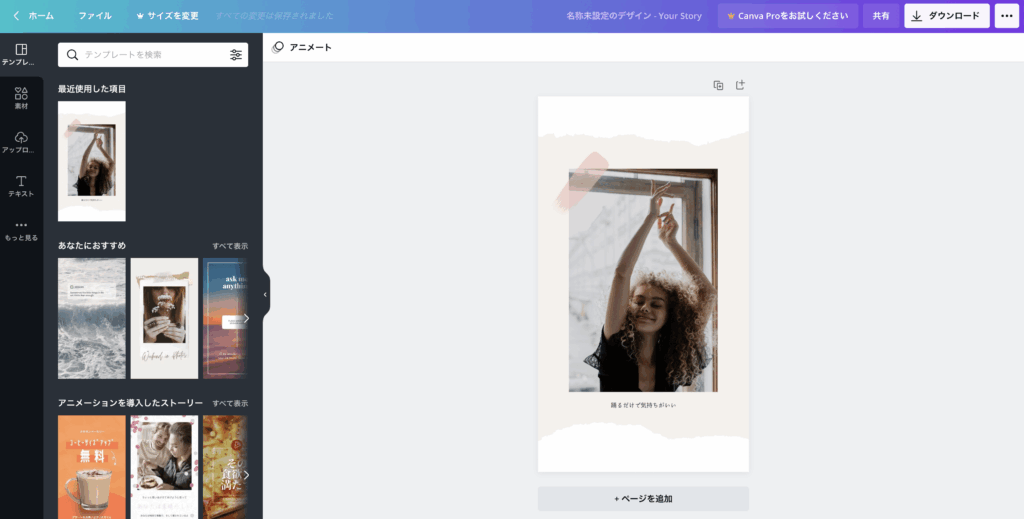
Task: Open the three-dot more options menu
Action: click(x=1006, y=16)
